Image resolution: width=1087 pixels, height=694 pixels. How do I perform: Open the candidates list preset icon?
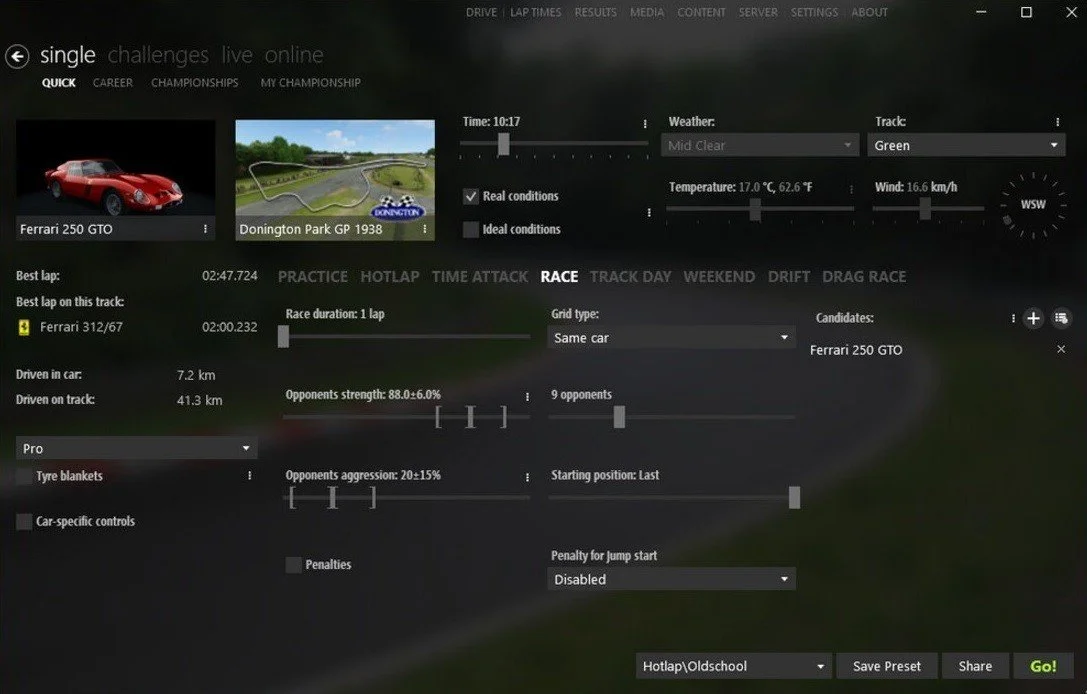[x=1061, y=318]
